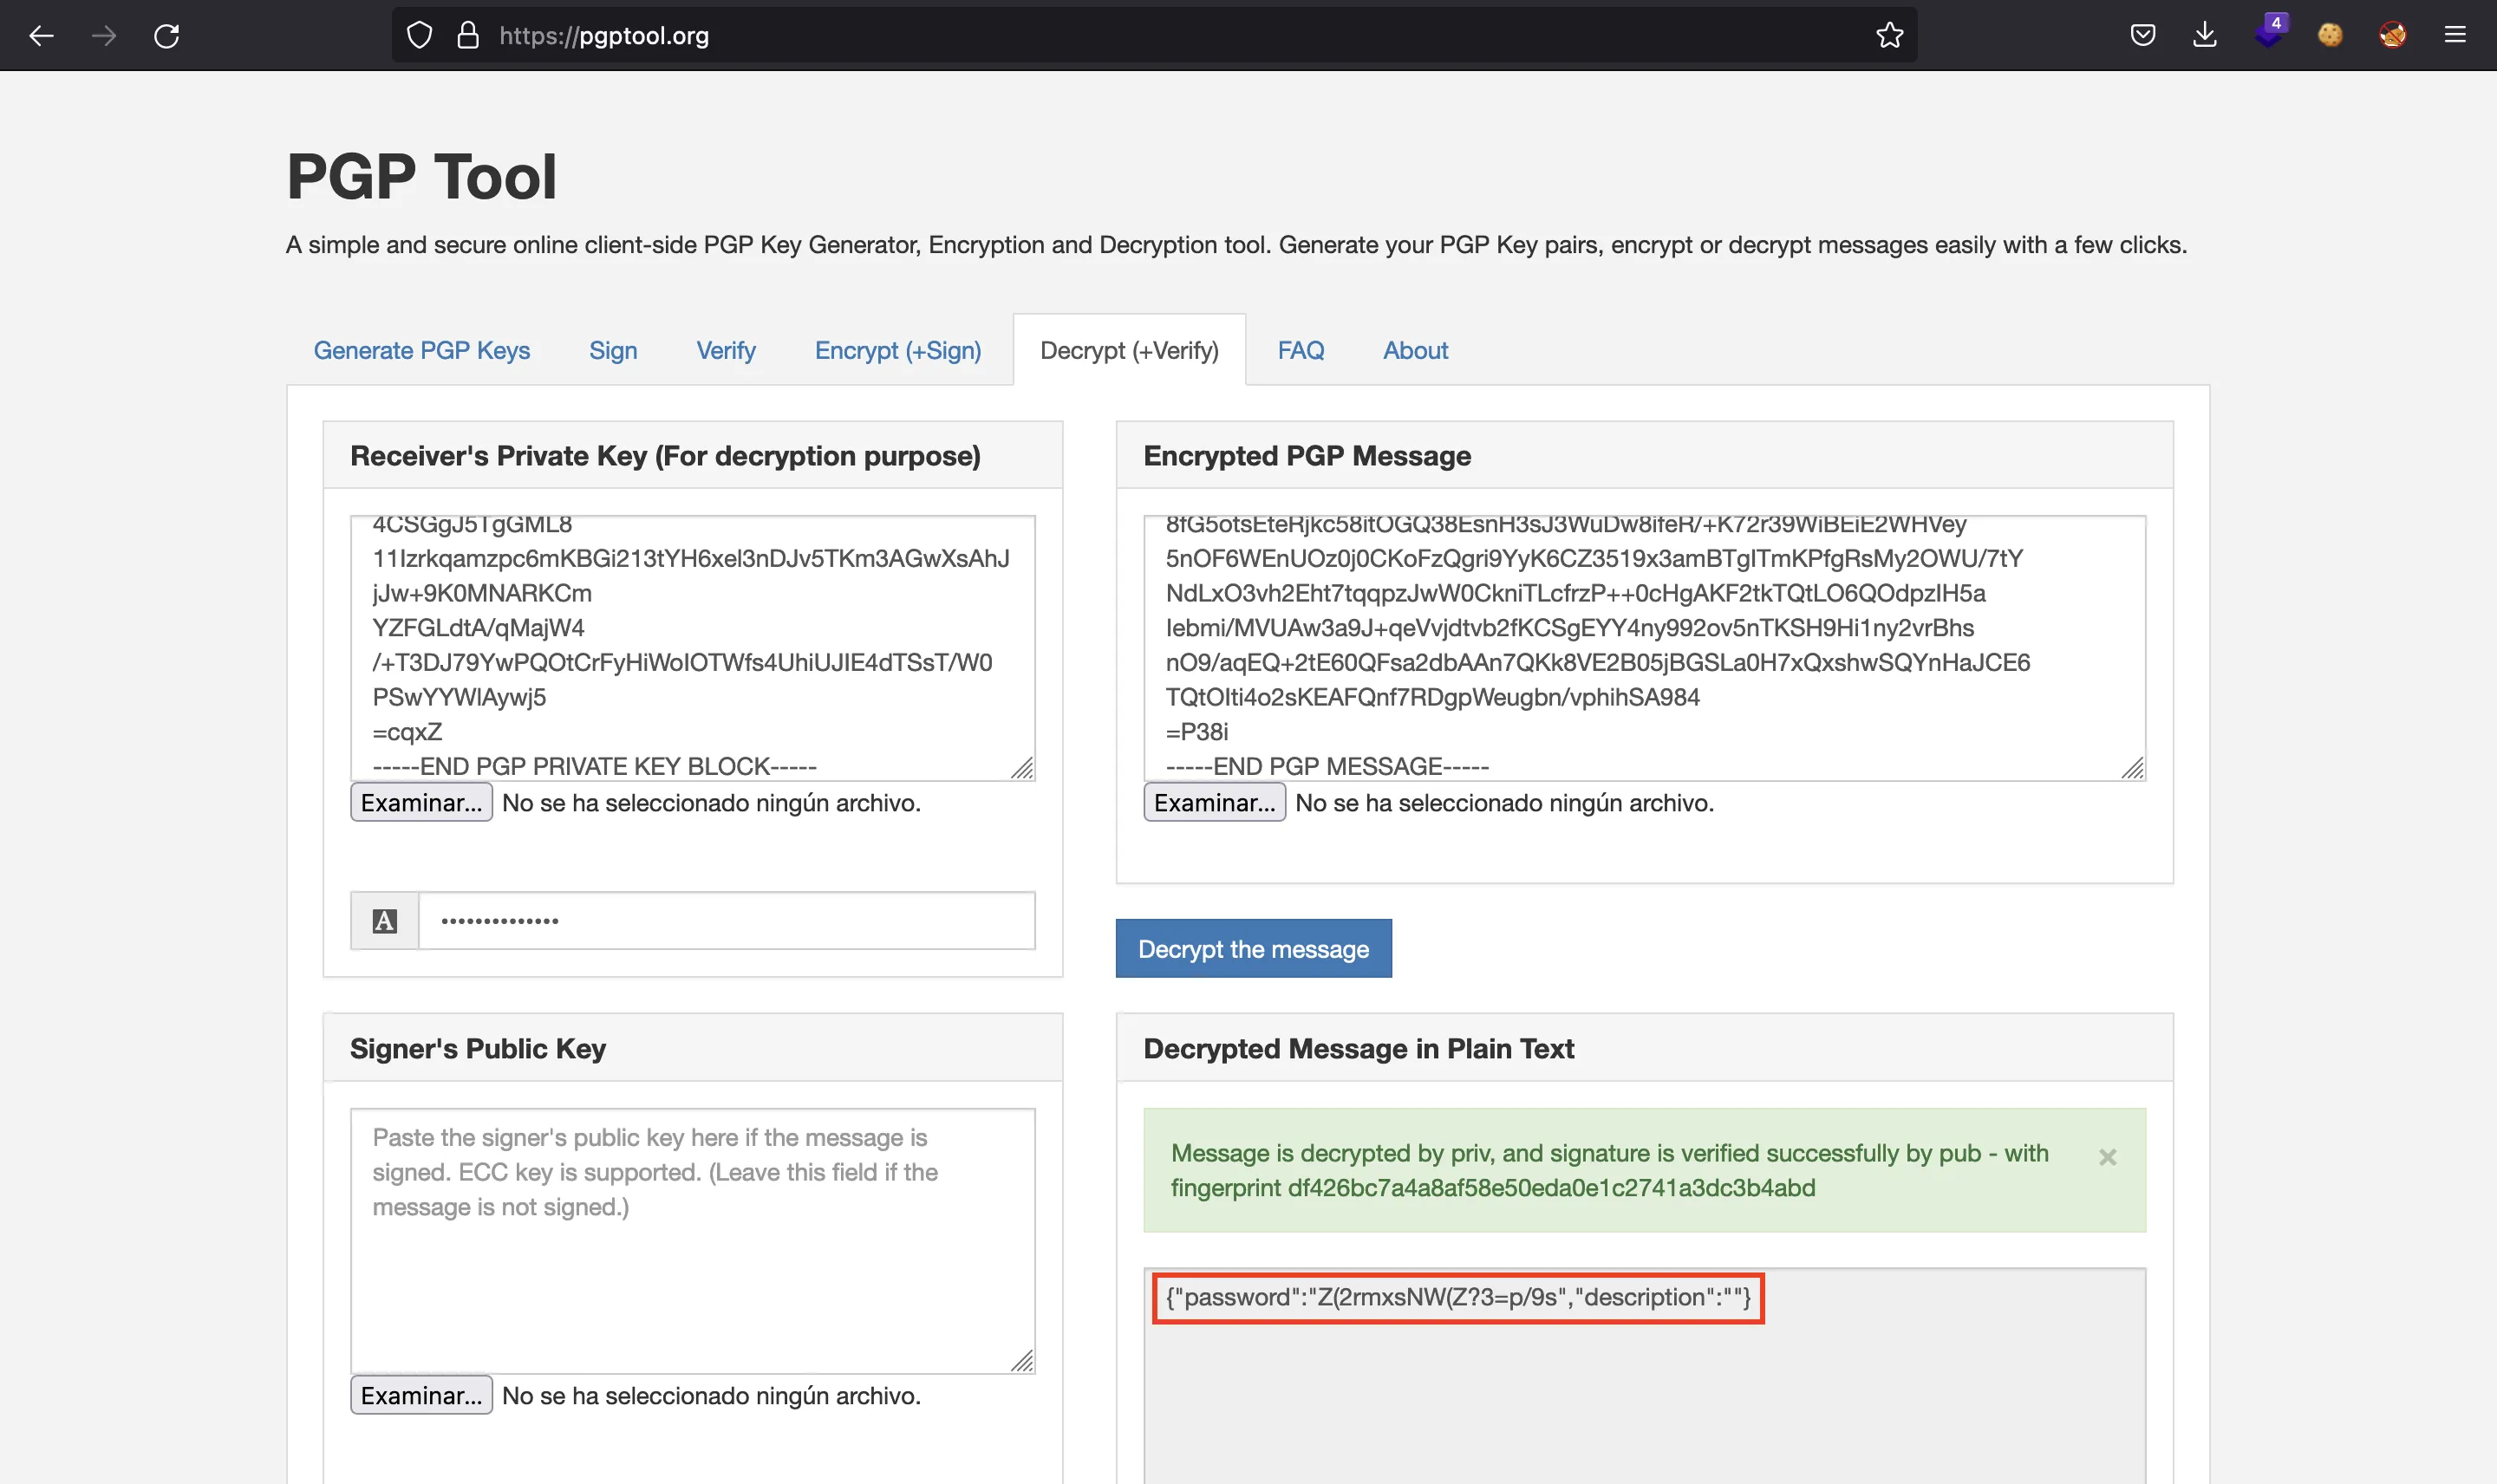
Task: Bookmark this page with the star icon
Action: point(1889,36)
